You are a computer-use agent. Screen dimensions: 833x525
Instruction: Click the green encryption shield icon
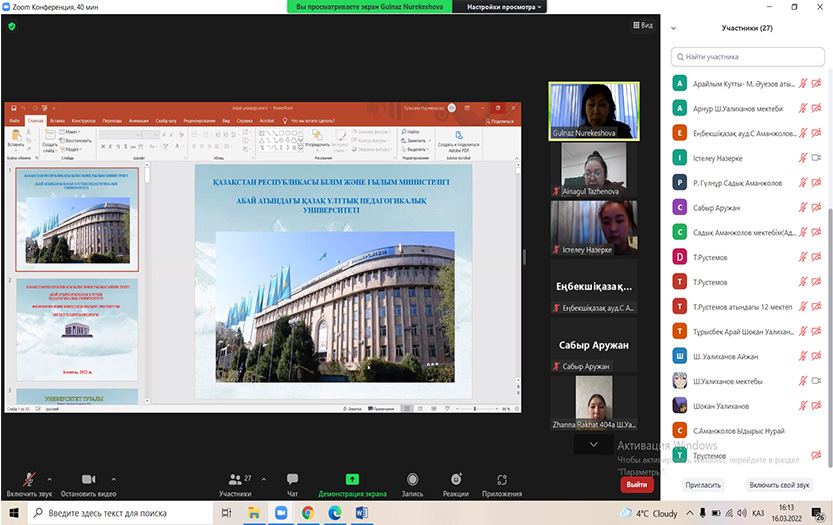pos(12,26)
